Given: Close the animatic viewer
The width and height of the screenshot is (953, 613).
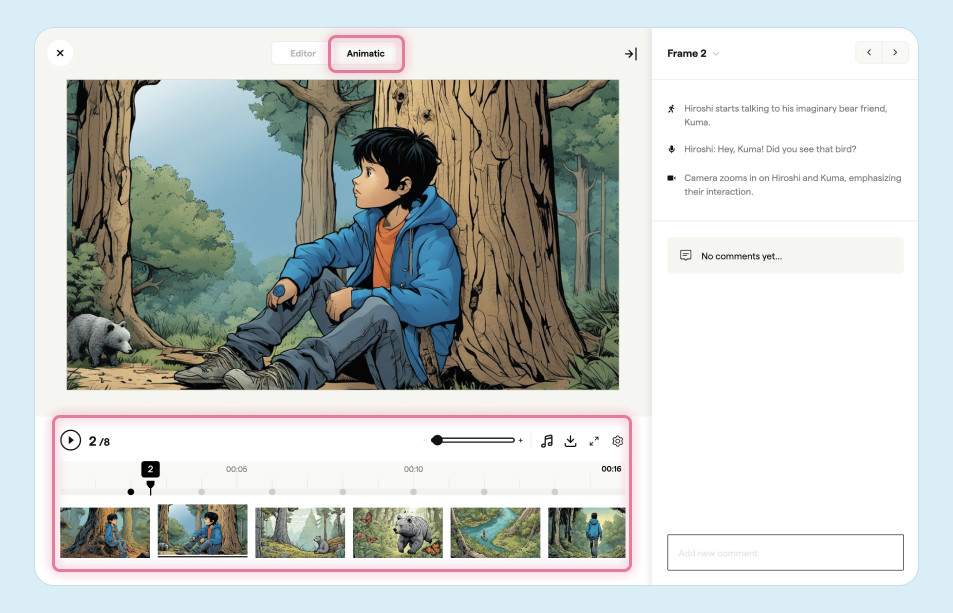Looking at the screenshot, I should [x=60, y=53].
